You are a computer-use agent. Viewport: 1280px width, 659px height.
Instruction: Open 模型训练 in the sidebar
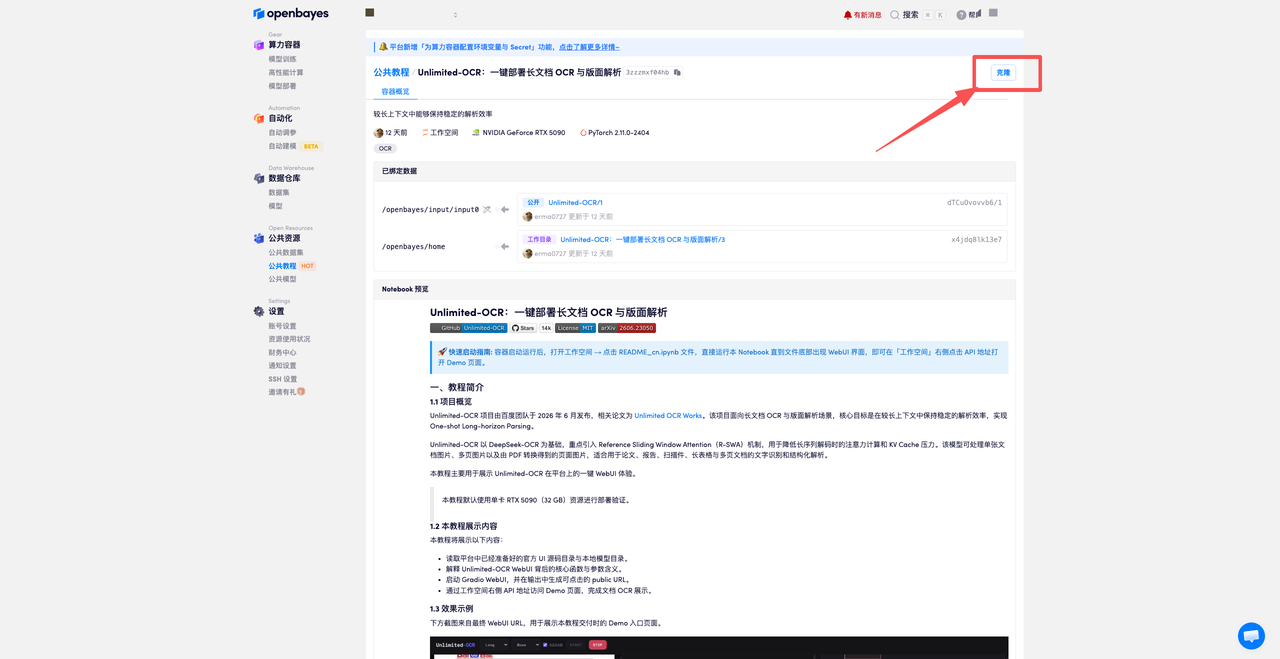pyautogui.click(x=282, y=59)
